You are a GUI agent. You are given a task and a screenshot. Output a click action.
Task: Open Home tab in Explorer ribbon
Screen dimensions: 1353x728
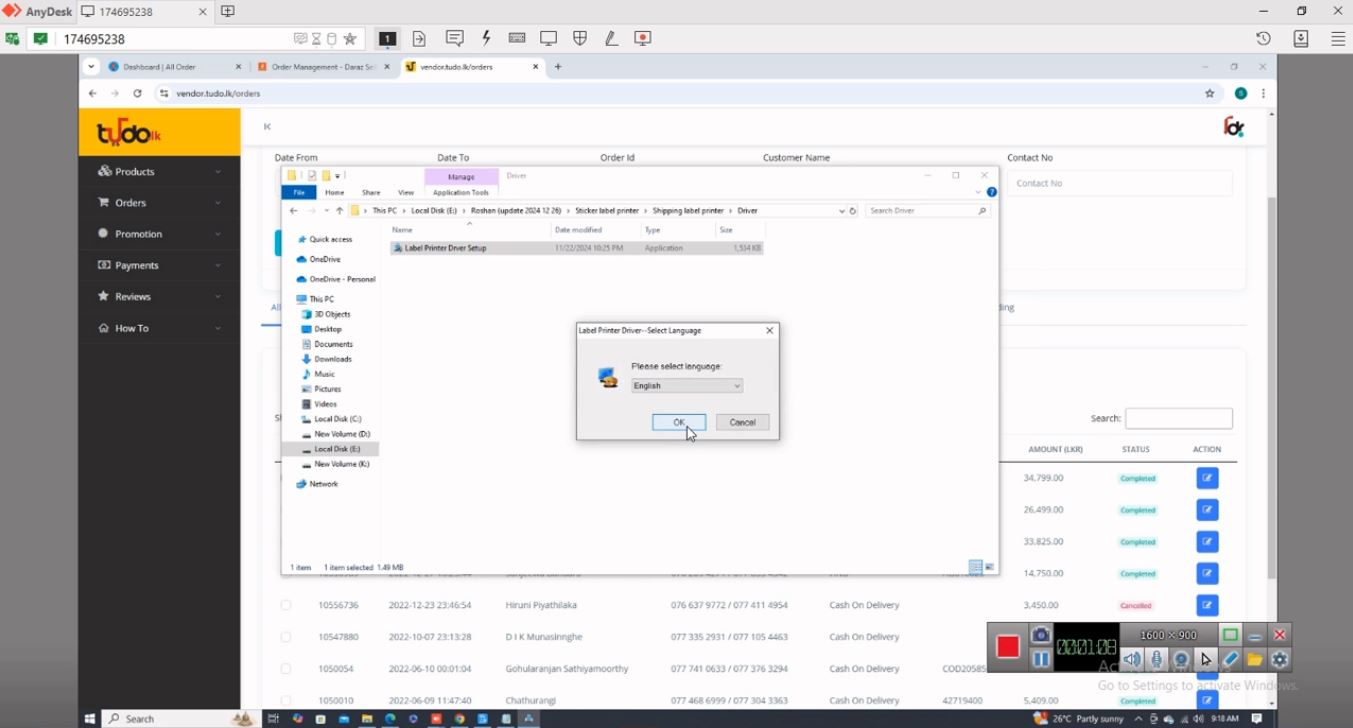point(334,192)
